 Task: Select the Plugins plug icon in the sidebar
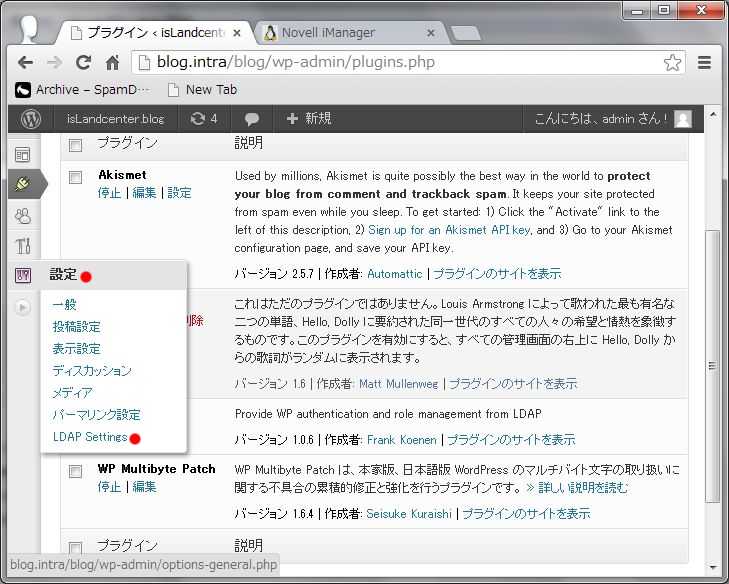(22, 185)
